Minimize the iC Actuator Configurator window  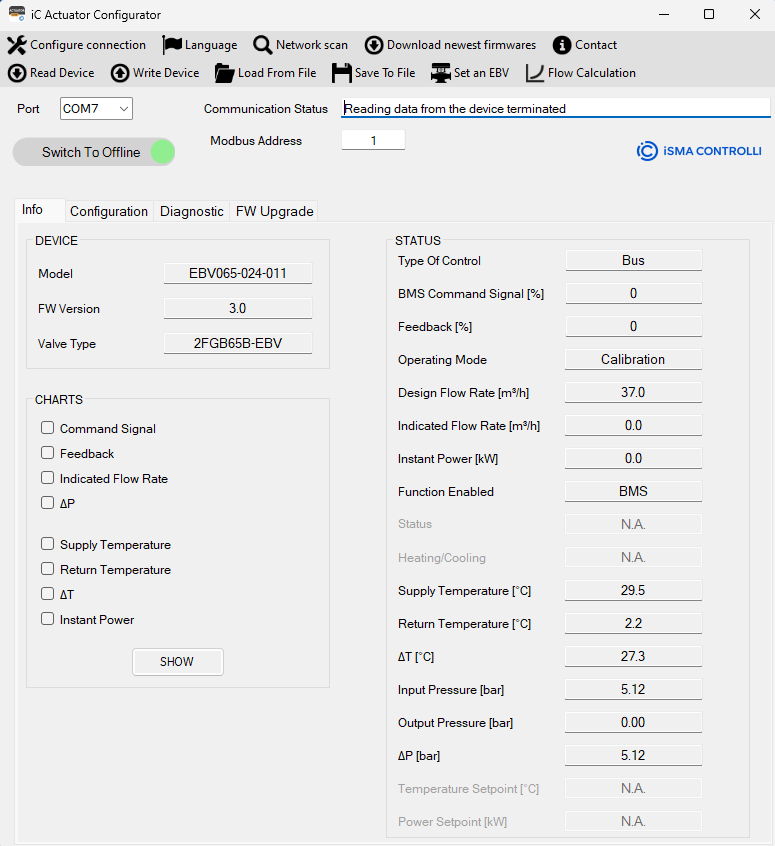[664, 15]
